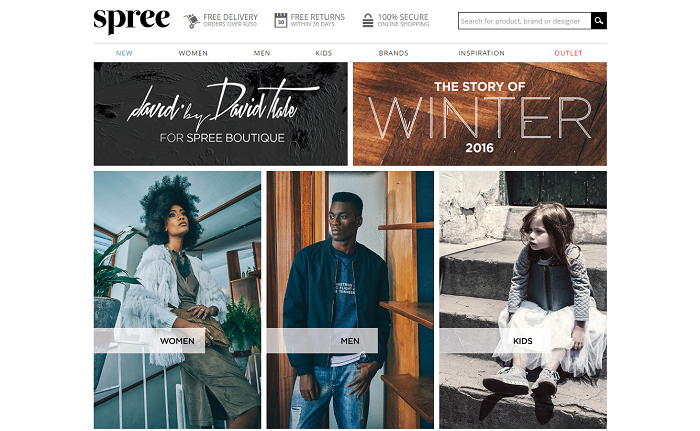Click the Spree logo
Image resolution: width=700 pixels, height=431 pixels.
click(132, 21)
